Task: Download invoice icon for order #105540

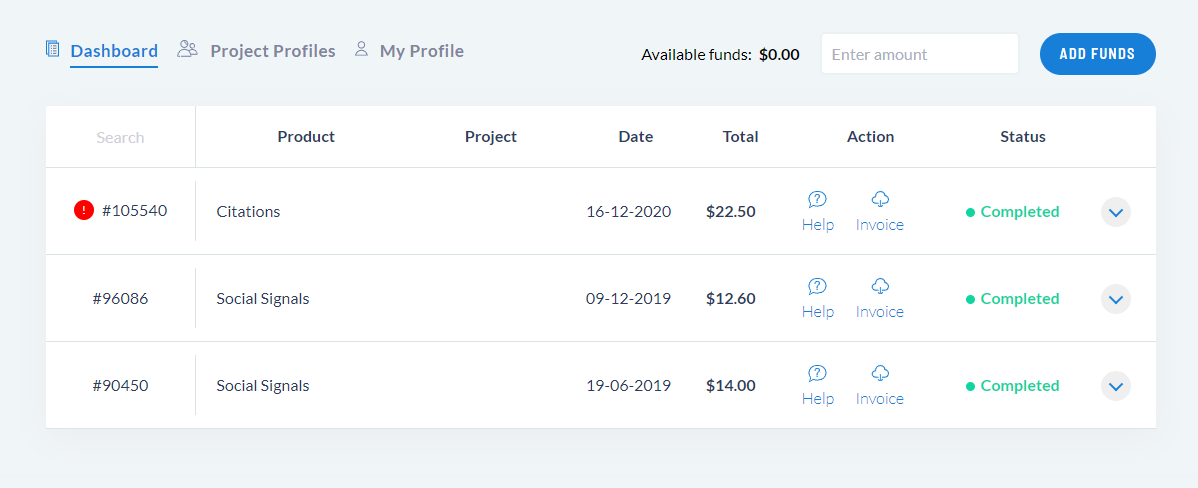Action: [880, 199]
